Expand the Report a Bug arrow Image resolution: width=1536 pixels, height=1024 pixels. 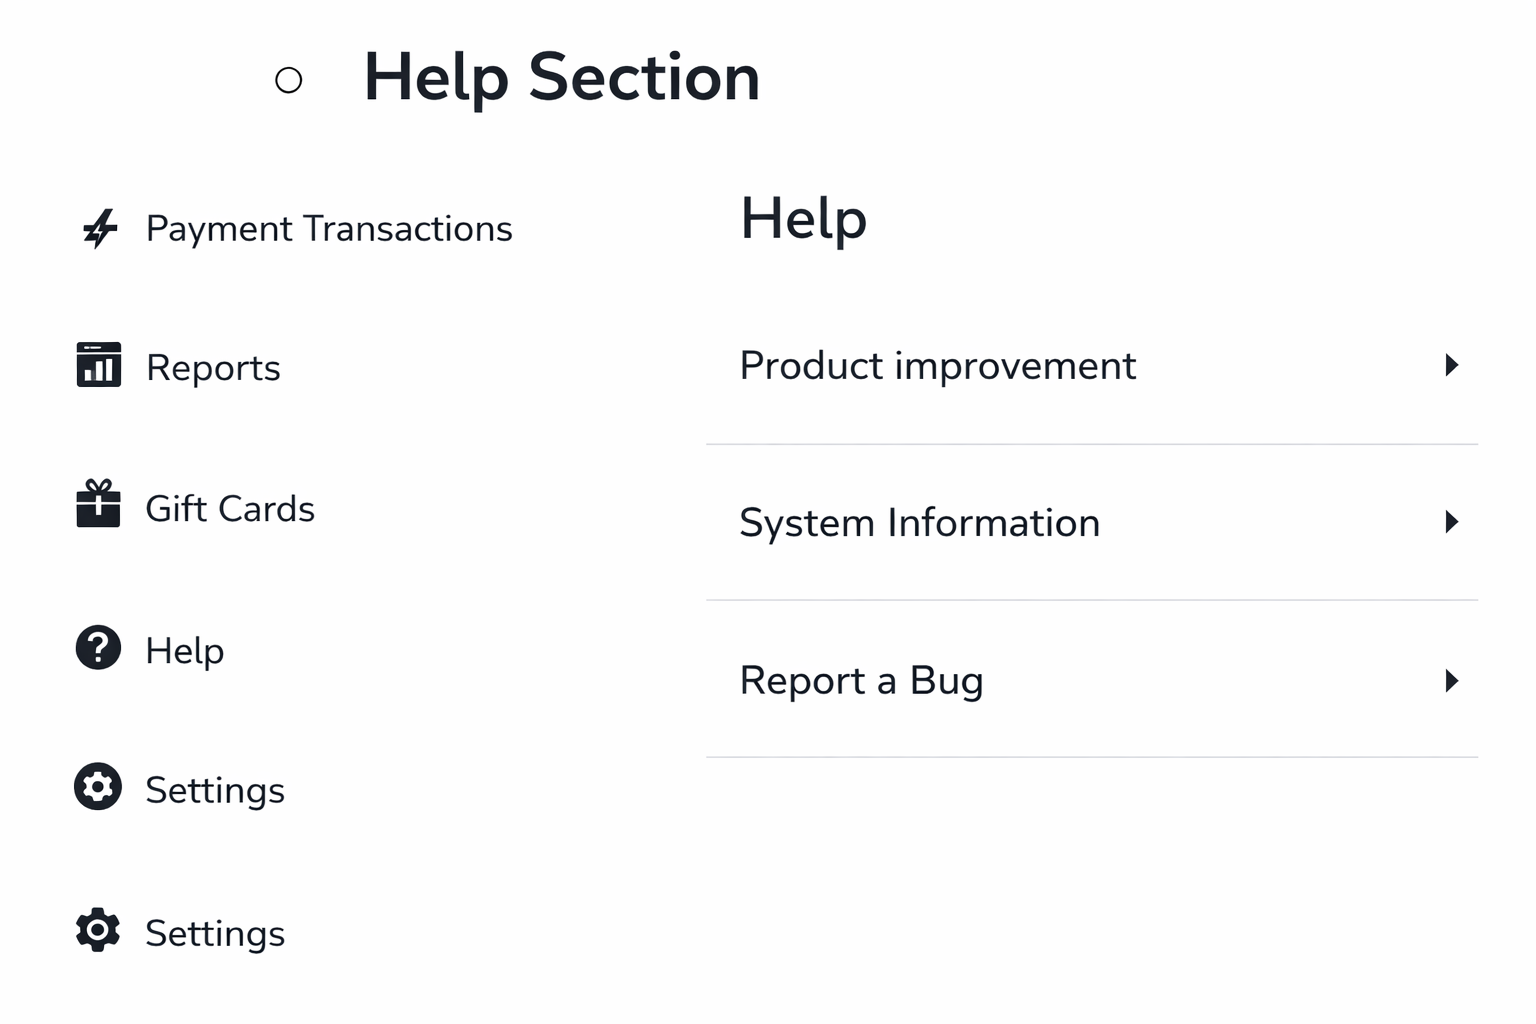(x=1452, y=681)
